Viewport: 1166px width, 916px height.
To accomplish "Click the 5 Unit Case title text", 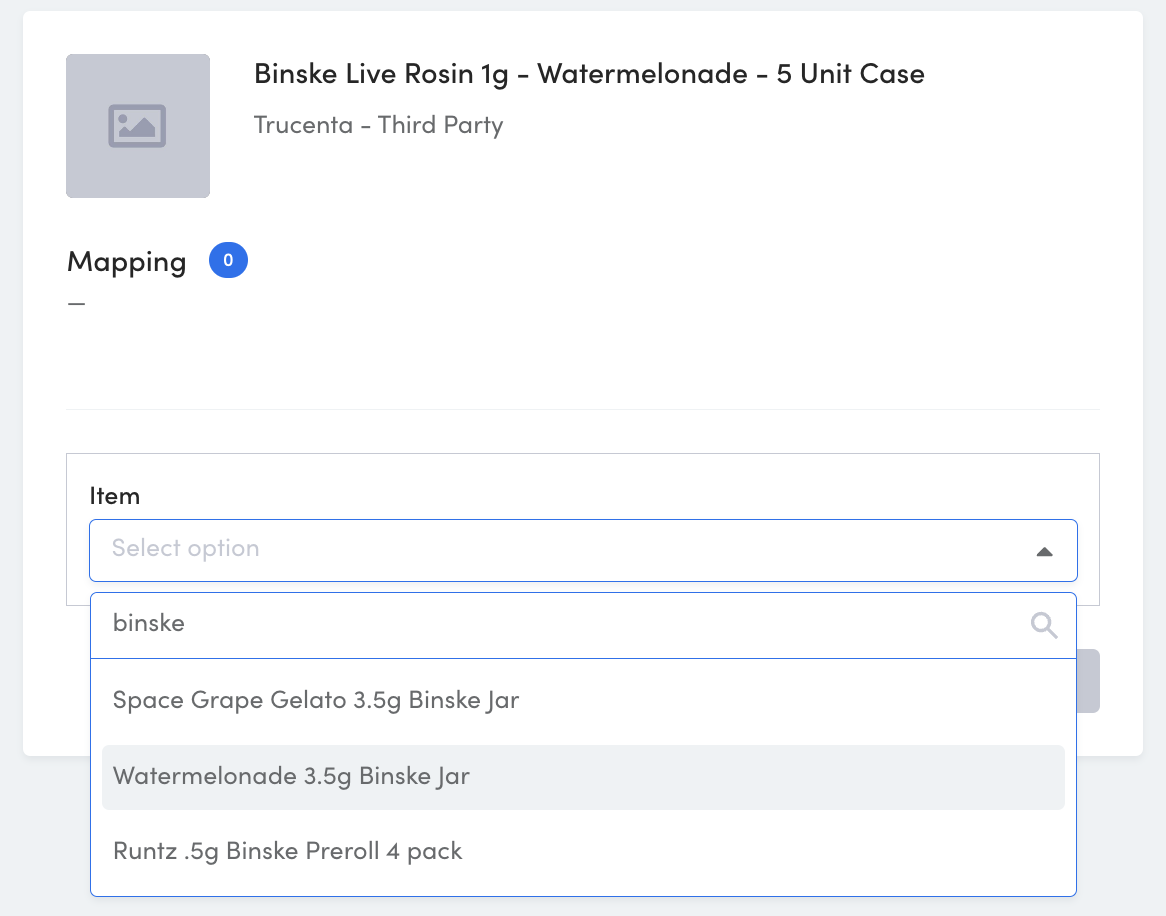I will click(x=851, y=74).
